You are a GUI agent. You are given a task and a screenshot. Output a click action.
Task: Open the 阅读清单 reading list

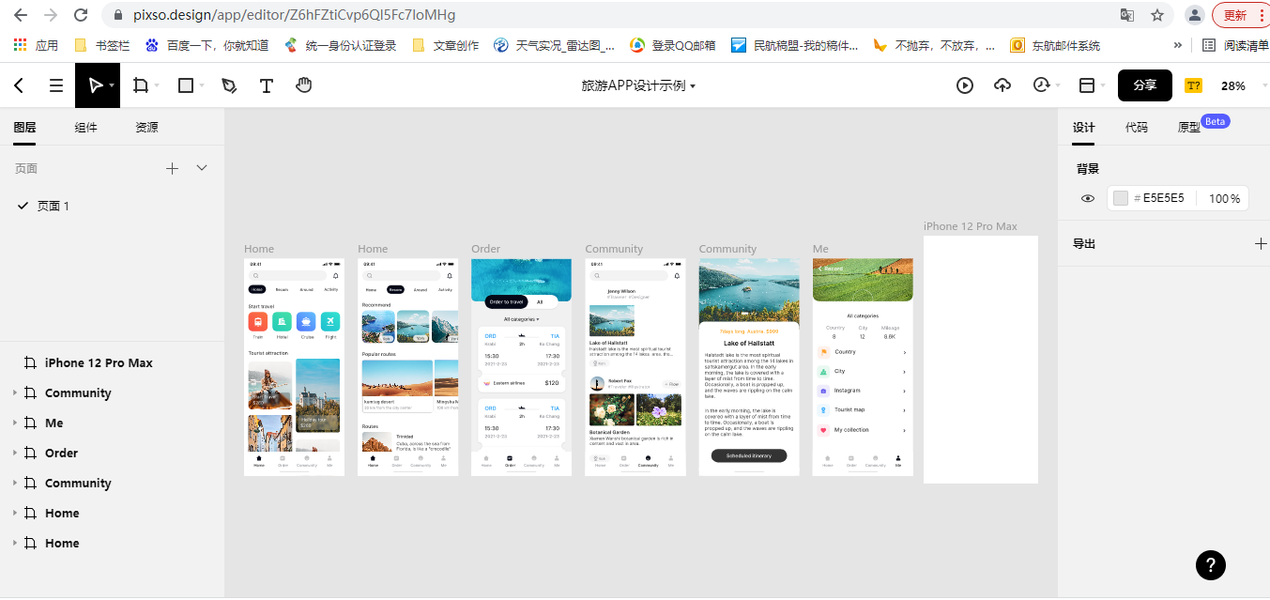(1235, 45)
